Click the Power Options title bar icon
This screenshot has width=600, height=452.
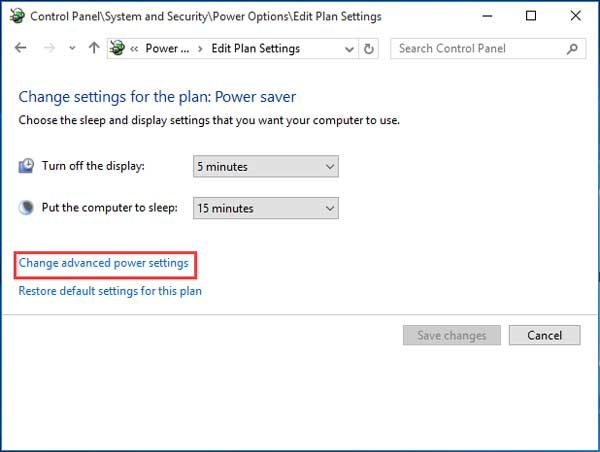coord(17,15)
